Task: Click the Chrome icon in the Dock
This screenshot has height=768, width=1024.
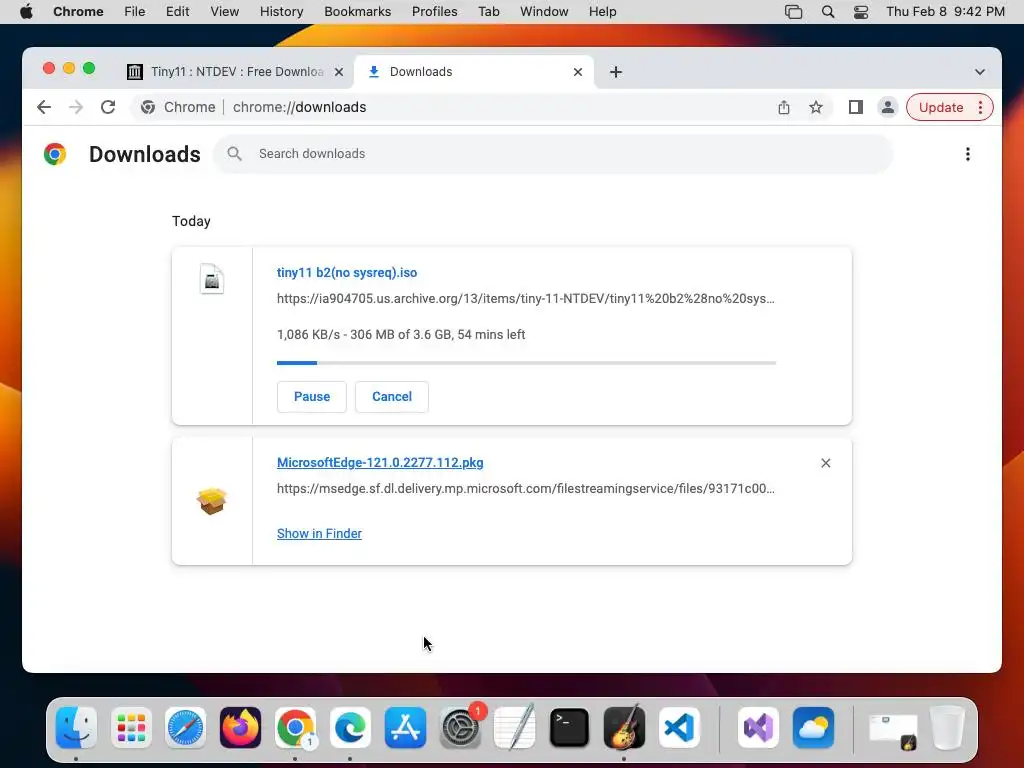Action: click(295, 728)
